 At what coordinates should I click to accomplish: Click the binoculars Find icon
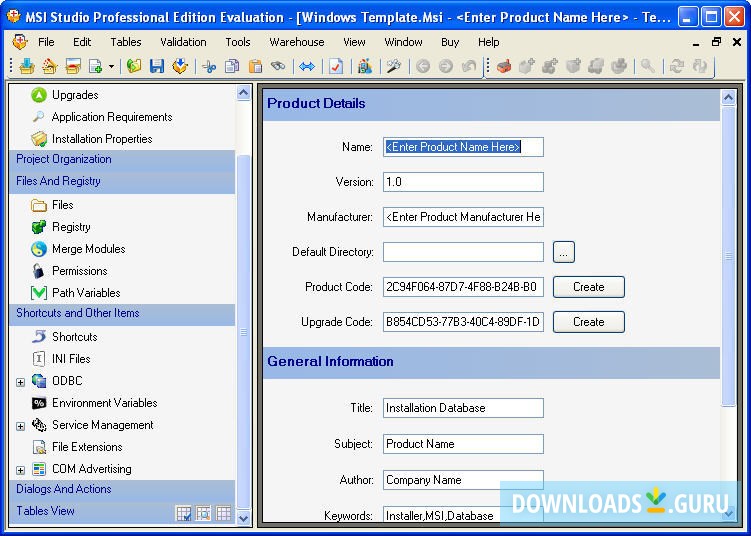click(x=278, y=66)
